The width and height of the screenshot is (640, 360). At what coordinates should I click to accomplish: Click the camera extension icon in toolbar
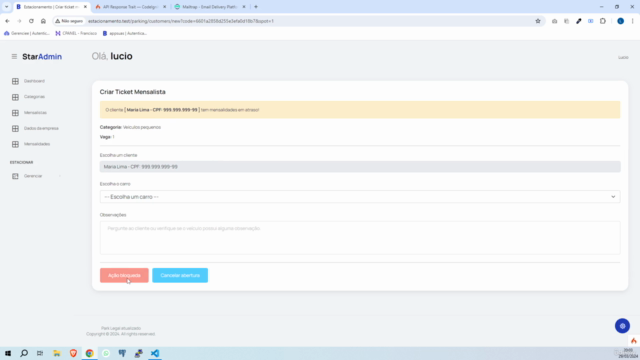point(554,21)
